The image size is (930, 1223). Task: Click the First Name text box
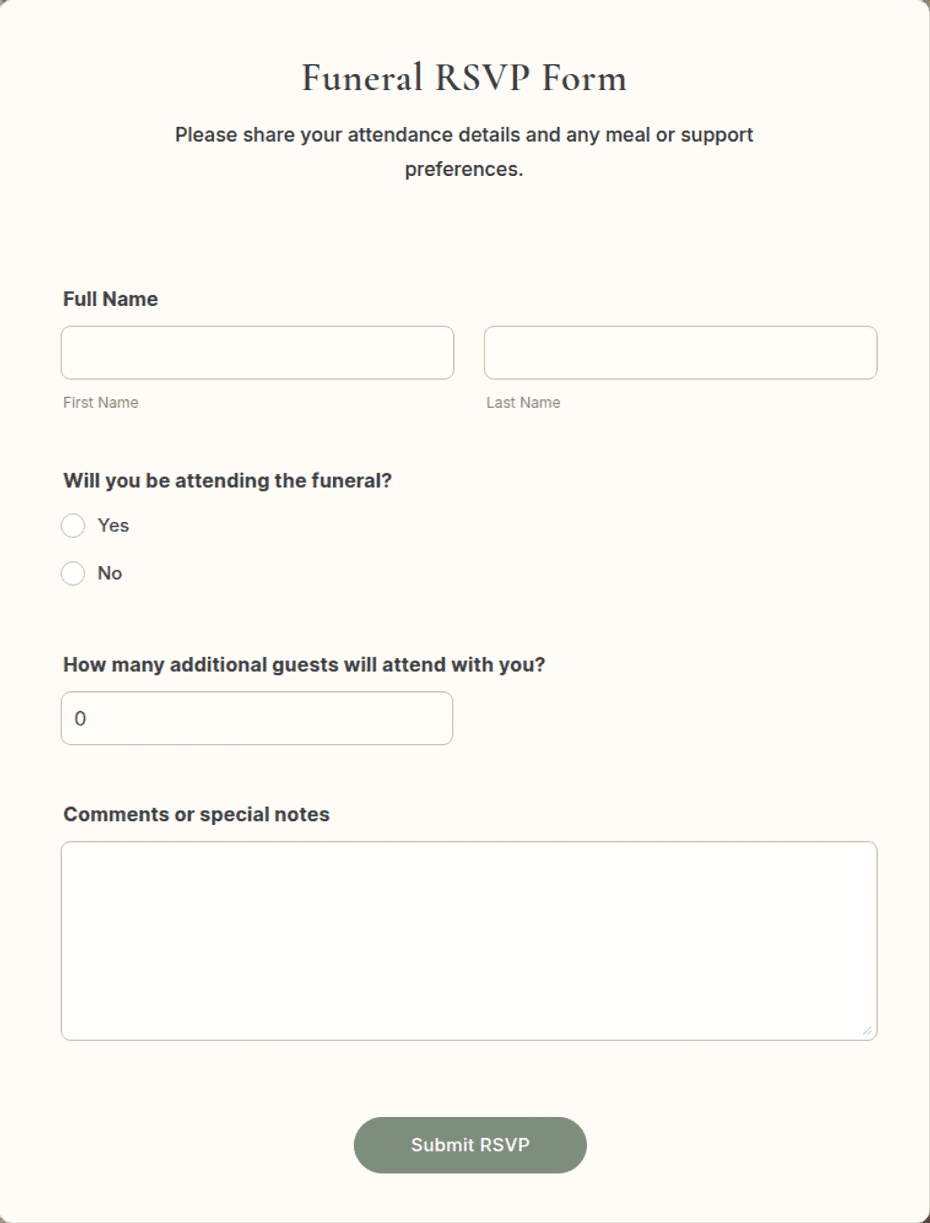click(x=257, y=353)
